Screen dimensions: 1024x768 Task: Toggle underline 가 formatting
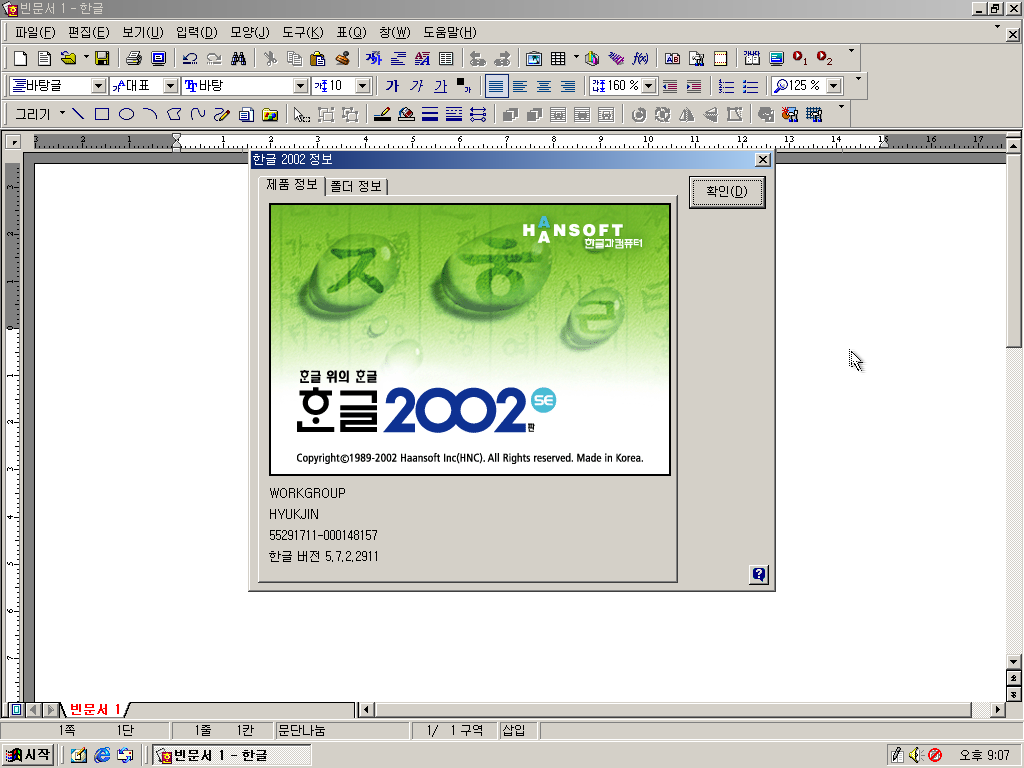click(x=441, y=86)
